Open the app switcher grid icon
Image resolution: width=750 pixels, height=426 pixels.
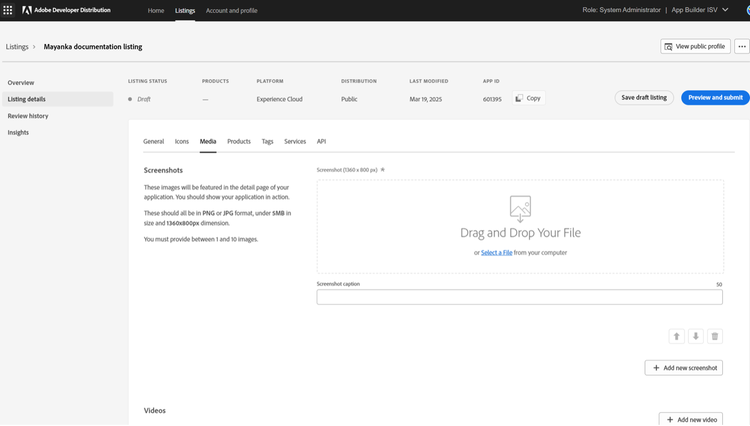(x=8, y=10)
